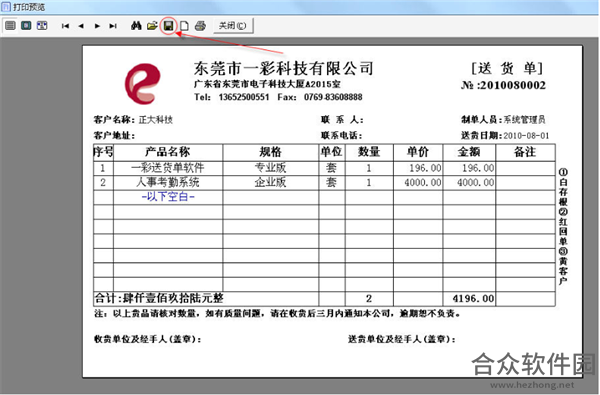Open a saved report via folder icon
600x395 pixels.
pos(152,26)
